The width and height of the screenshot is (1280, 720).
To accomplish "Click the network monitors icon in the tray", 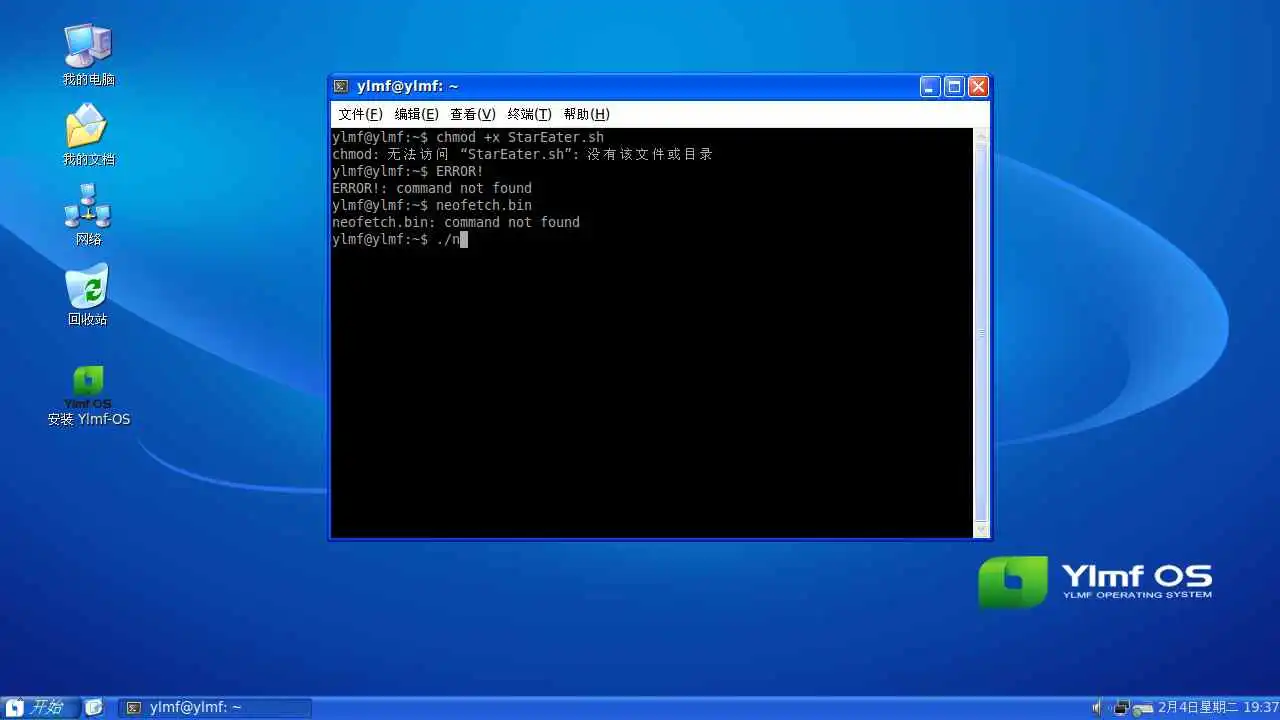I will tap(1121, 707).
